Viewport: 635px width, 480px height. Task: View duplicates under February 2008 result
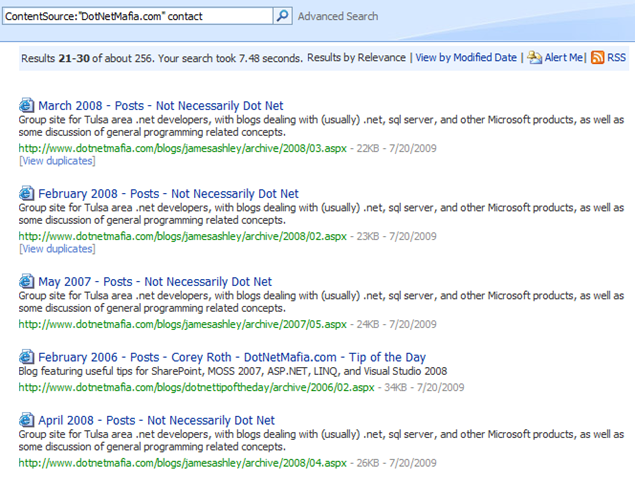pyautogui.click(x=57, y=249)
